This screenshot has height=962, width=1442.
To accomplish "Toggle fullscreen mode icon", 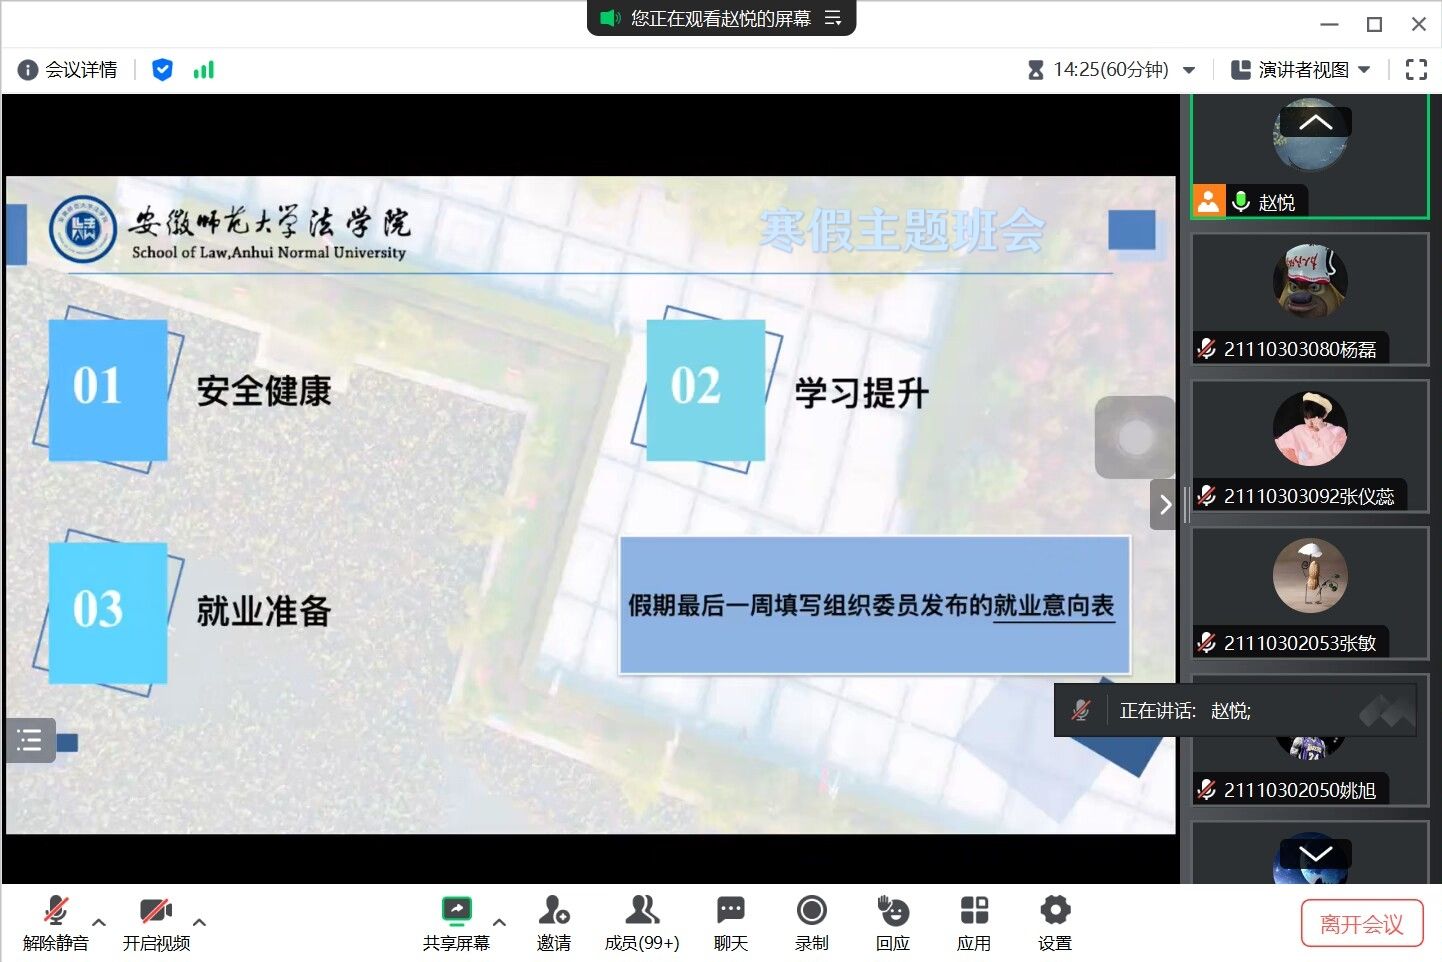I will [1416, 70].
